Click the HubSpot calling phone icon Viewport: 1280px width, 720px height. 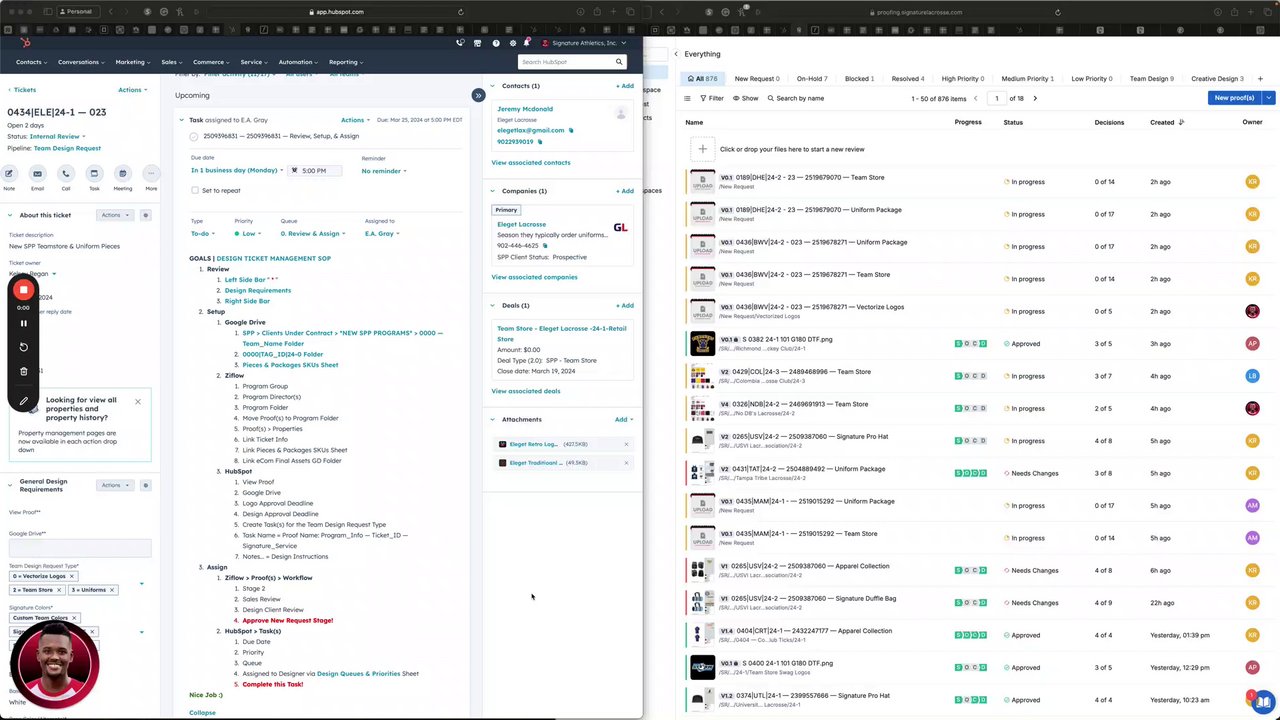(460, 43)
